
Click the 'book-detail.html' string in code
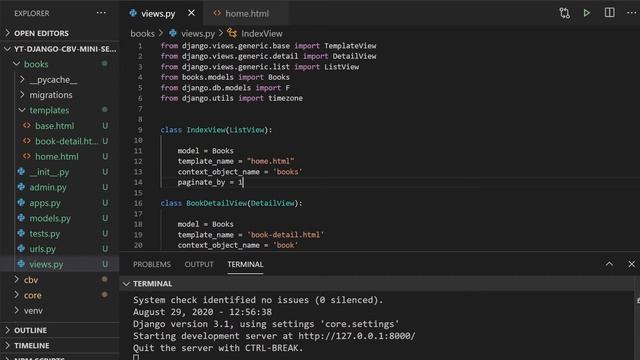285,235
